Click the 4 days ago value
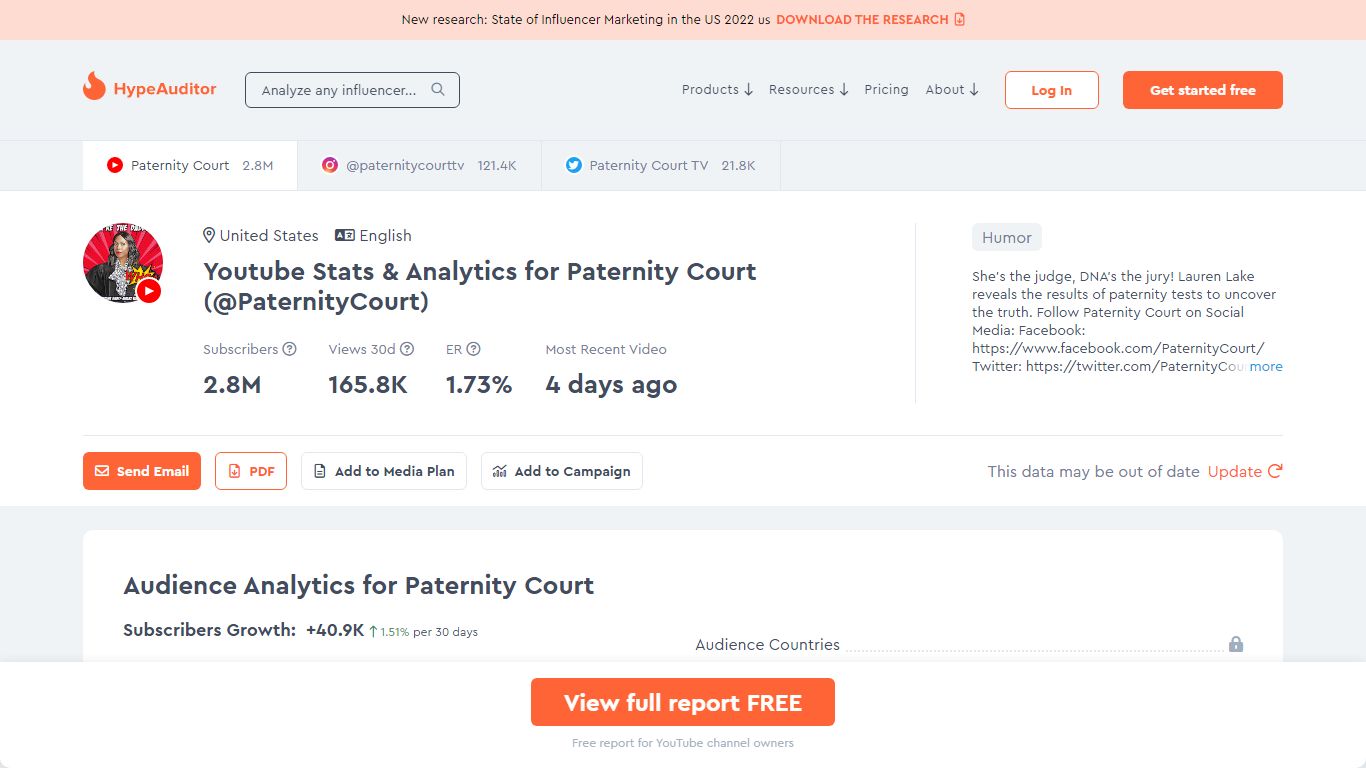This screenshot has width=1366, height=768. (611, 385)
